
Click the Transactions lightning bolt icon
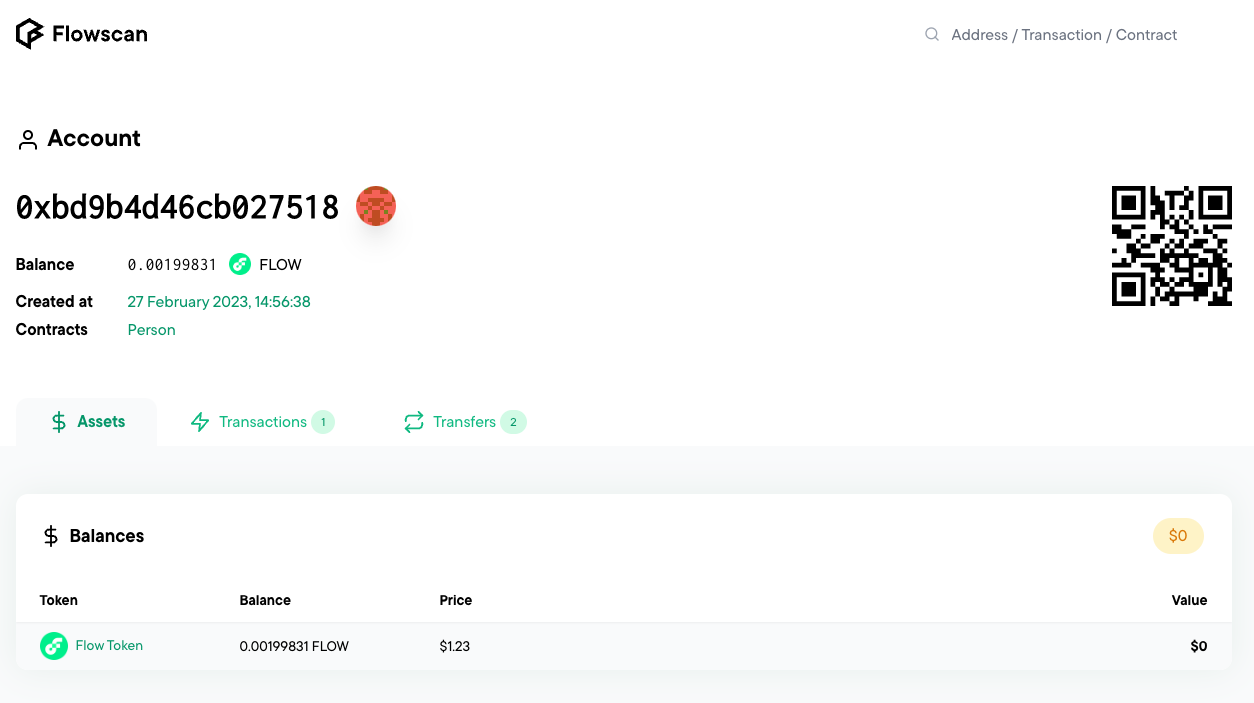200,422
